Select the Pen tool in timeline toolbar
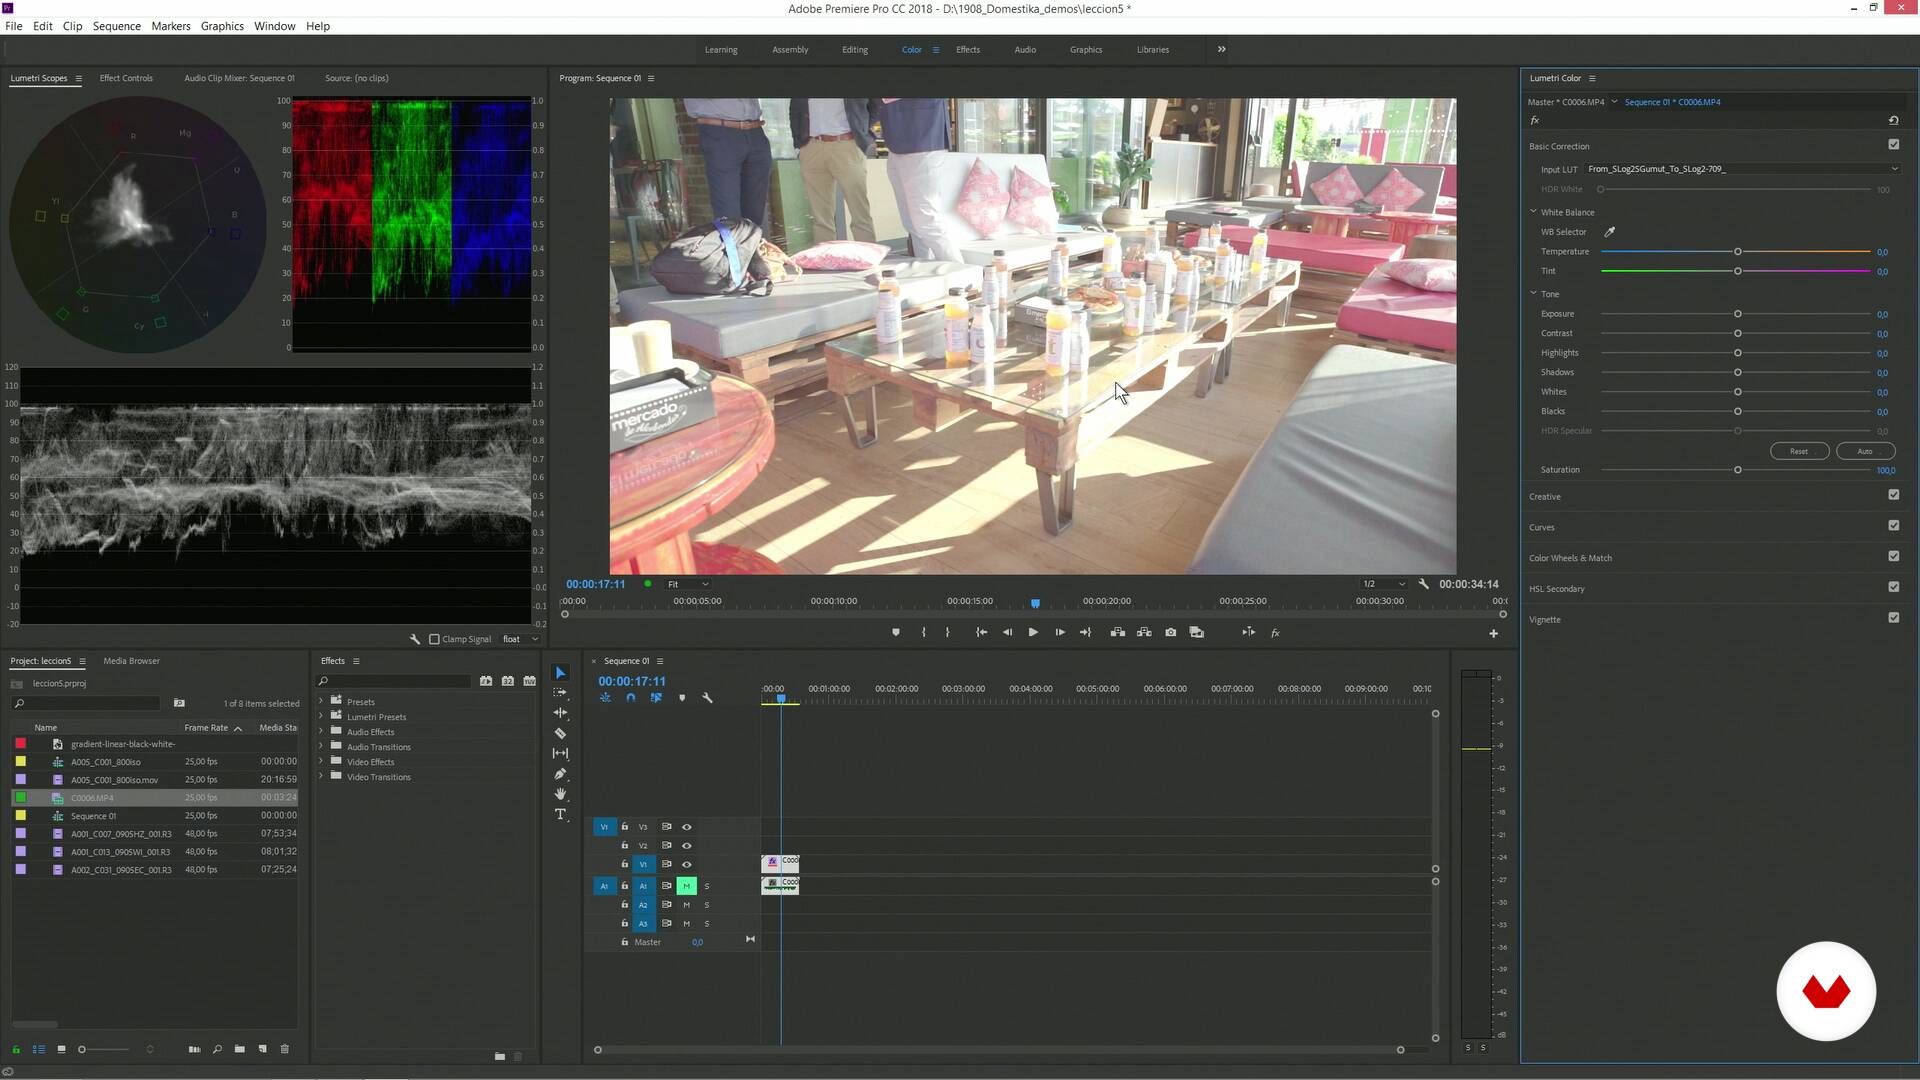Image resolution: width=1920 pixels, height=1080 pixels. pos(560,774)
